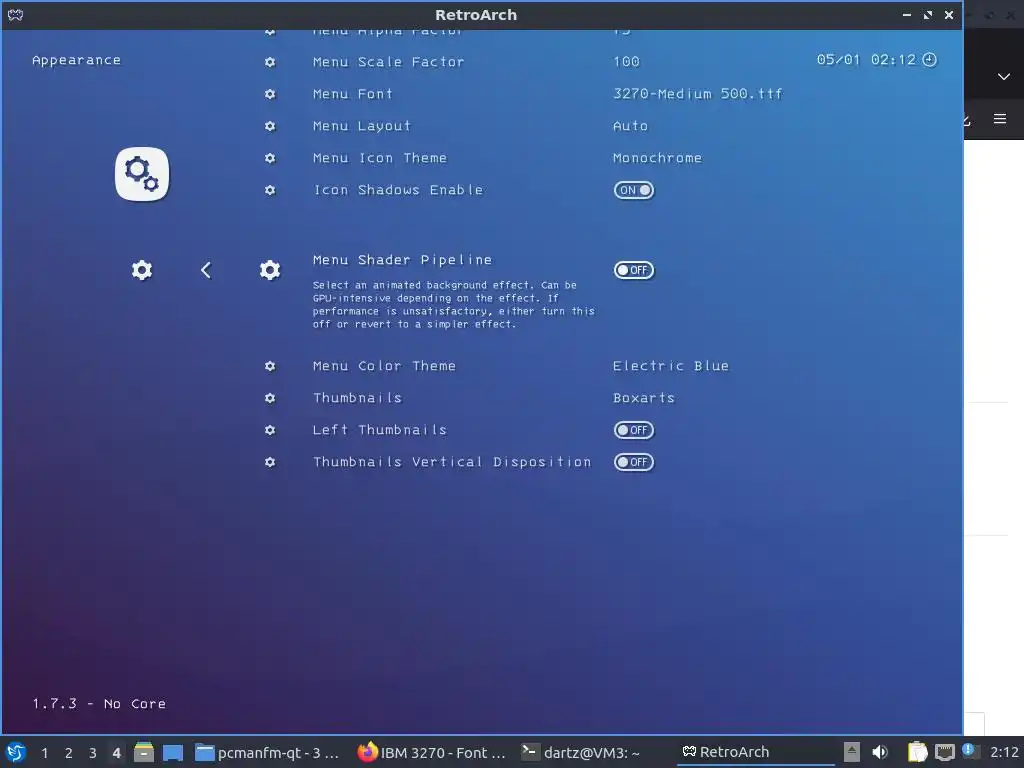This screenshot has height=768, width=1024.
Task: Select the Thumbnails Vertical Disposition label
Action: coord(452,462)
